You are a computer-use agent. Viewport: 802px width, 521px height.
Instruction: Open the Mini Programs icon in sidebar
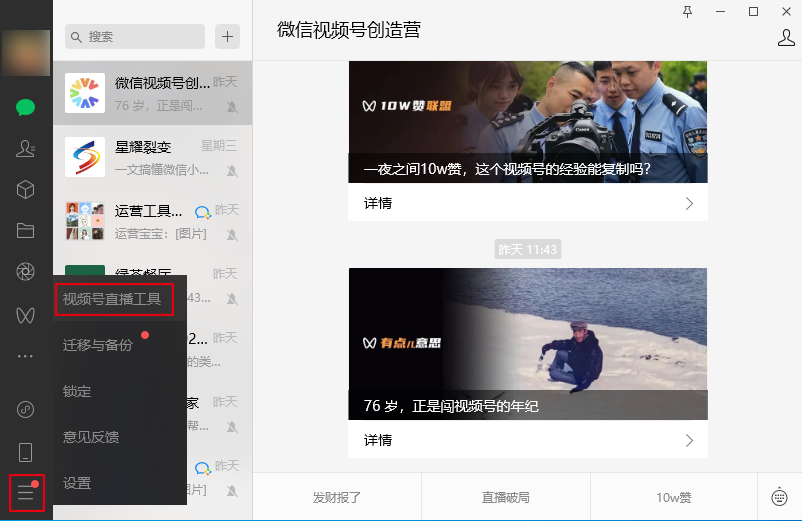coord(26,409)
